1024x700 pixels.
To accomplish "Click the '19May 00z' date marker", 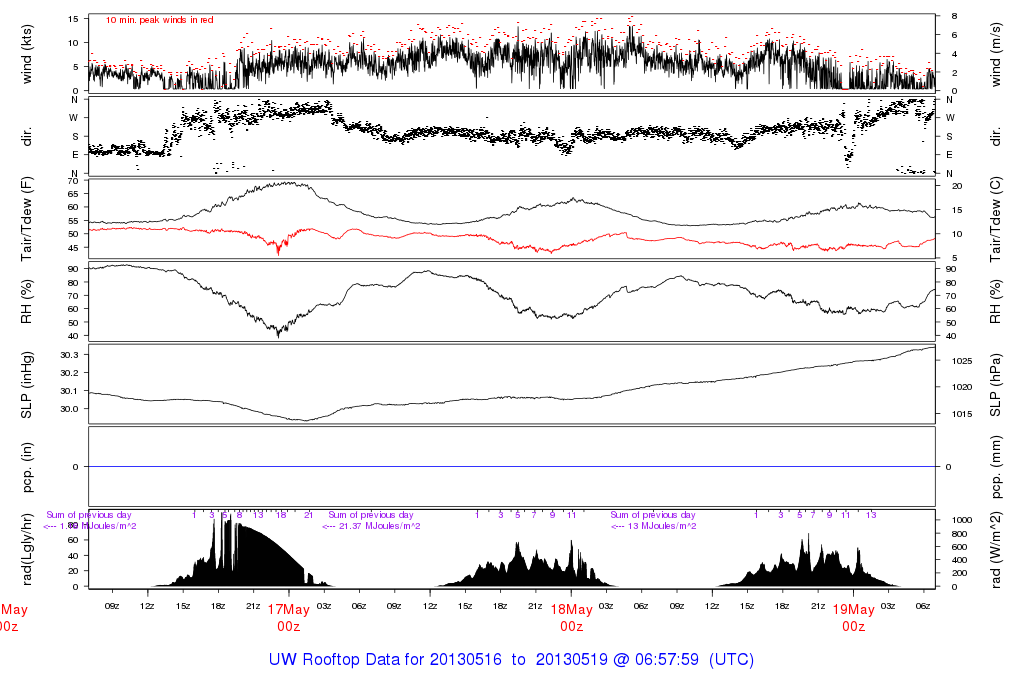I will click(x=854, y=618).
